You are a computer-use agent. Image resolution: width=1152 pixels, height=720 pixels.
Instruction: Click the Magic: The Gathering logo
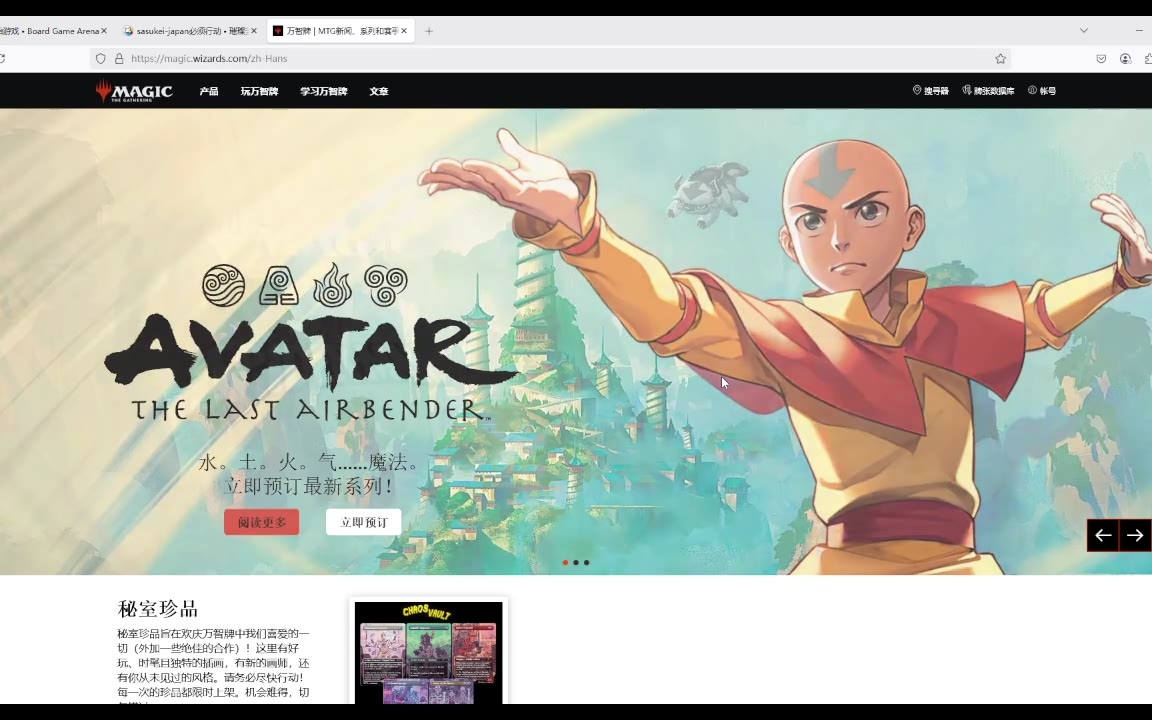coord(134,91)
